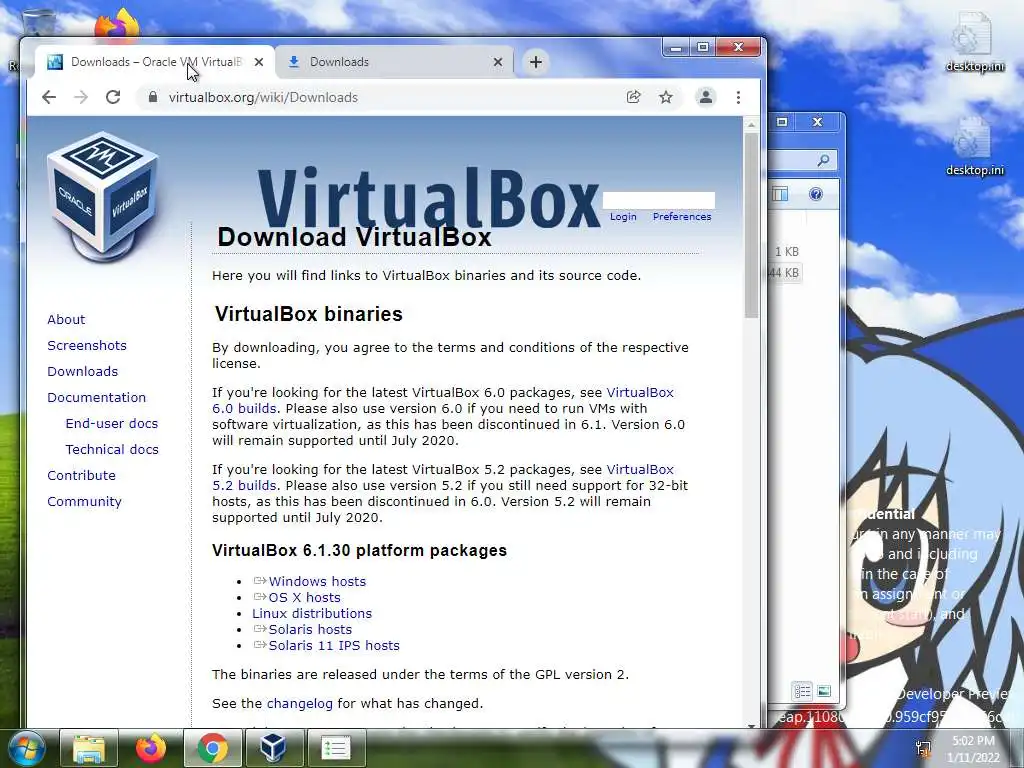Open the Chrome profile icon
Image resolution: width=1024 pixels, height=768 pixels.
[x=706, y=97]
